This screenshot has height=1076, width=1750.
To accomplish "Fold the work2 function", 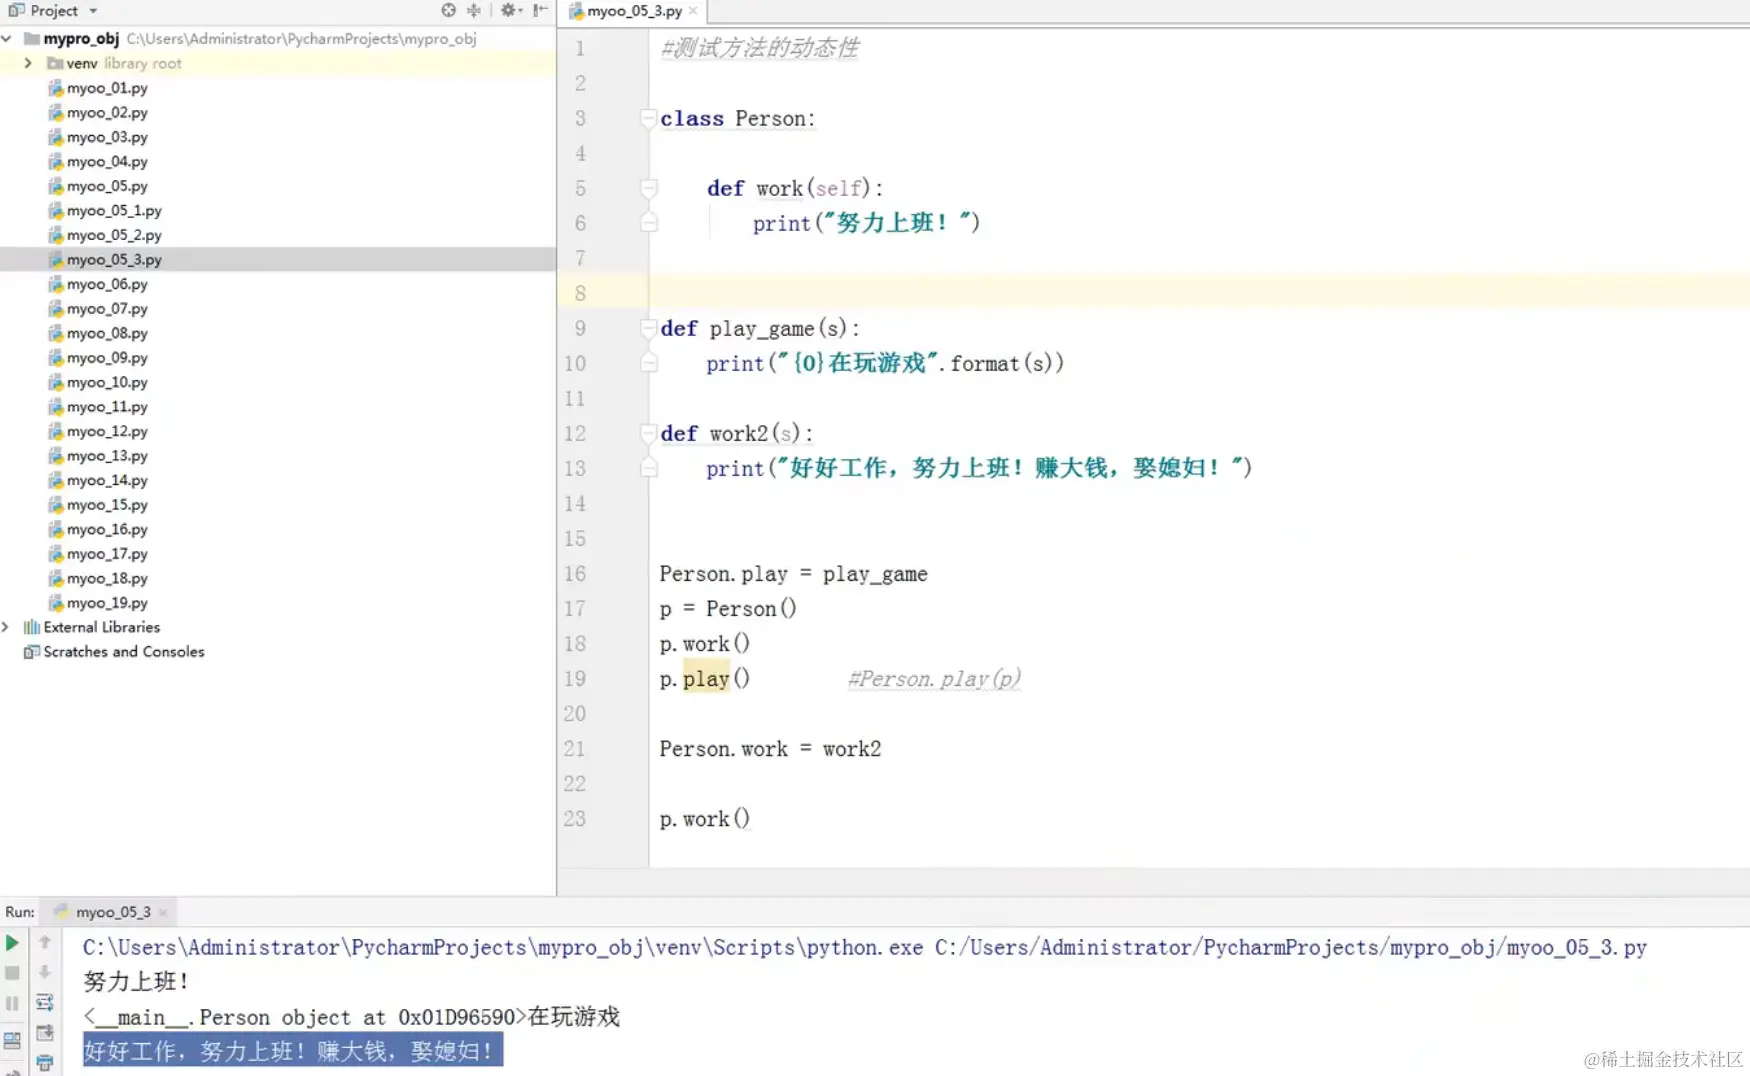I will click(648, 434).
